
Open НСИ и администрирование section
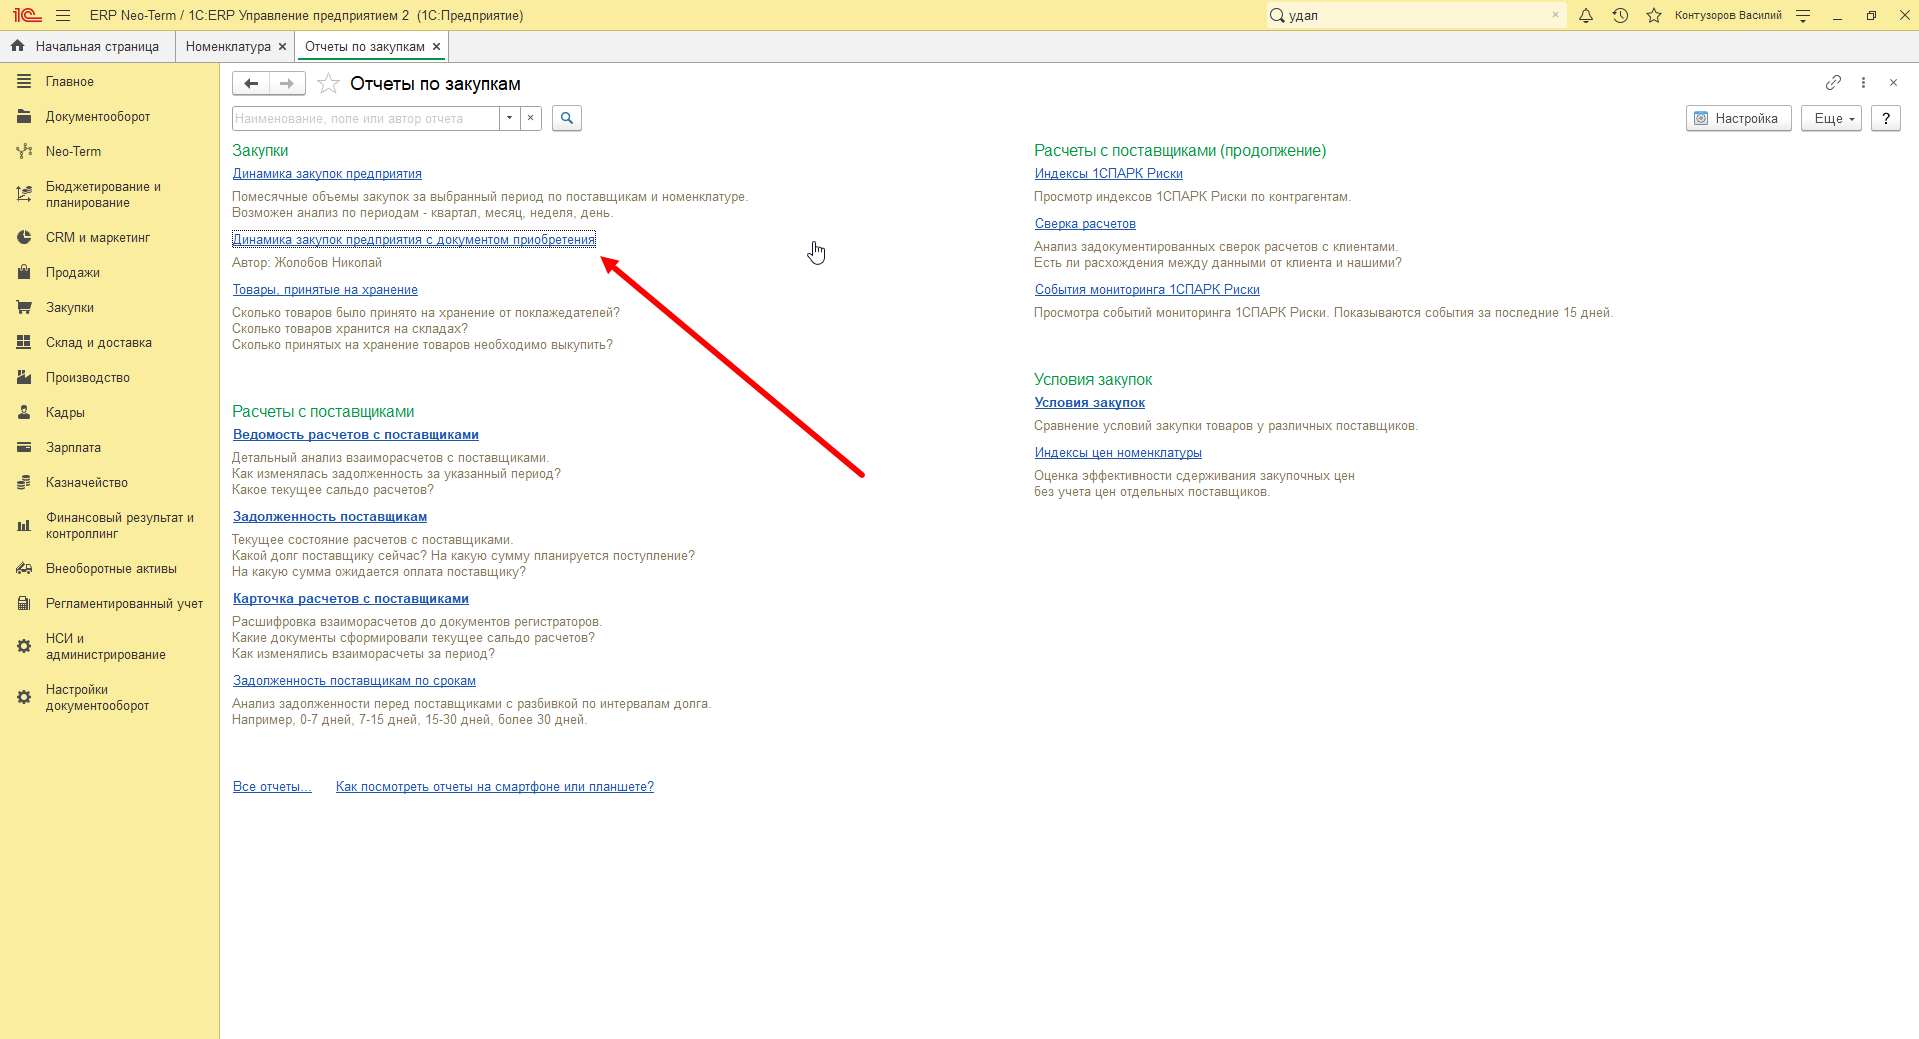109,647
